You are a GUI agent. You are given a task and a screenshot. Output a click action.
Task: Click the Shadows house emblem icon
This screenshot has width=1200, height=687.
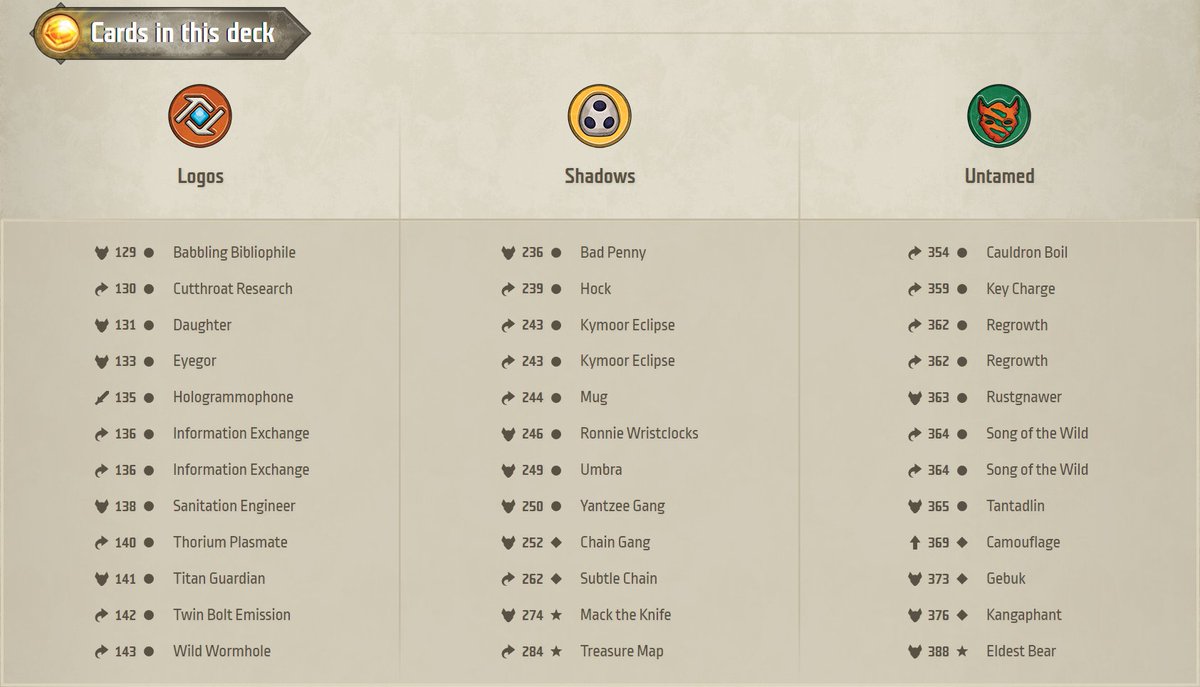[x=600, y=116]
